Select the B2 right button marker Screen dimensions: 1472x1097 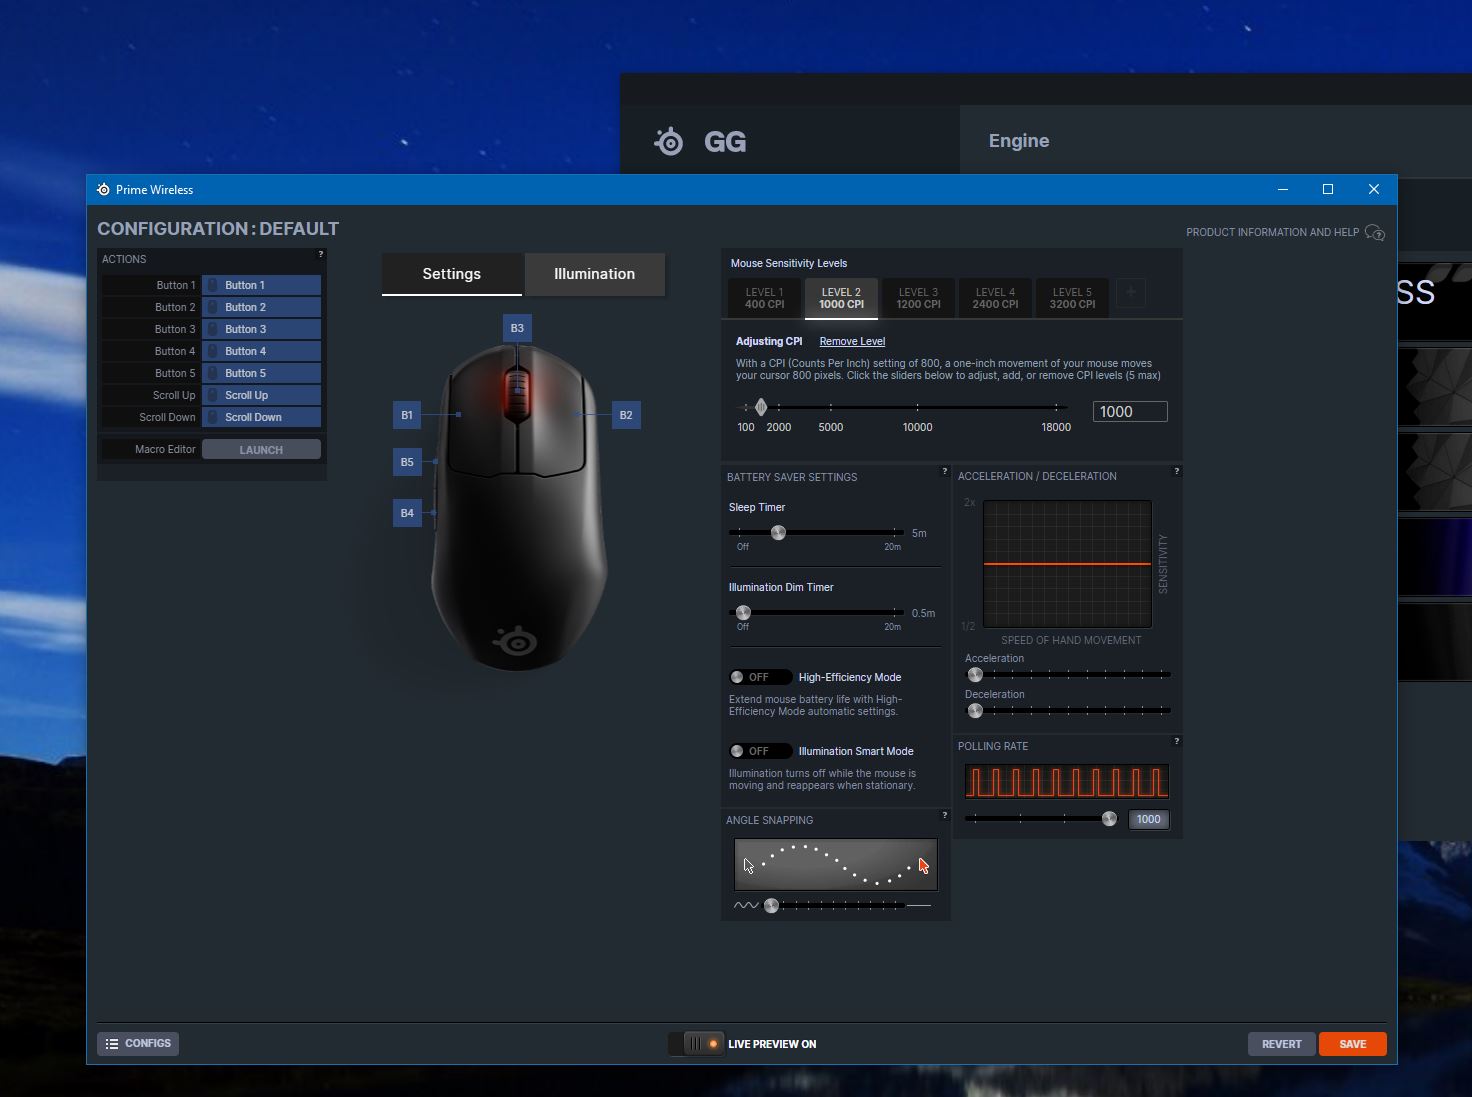(x=626, y=415)
